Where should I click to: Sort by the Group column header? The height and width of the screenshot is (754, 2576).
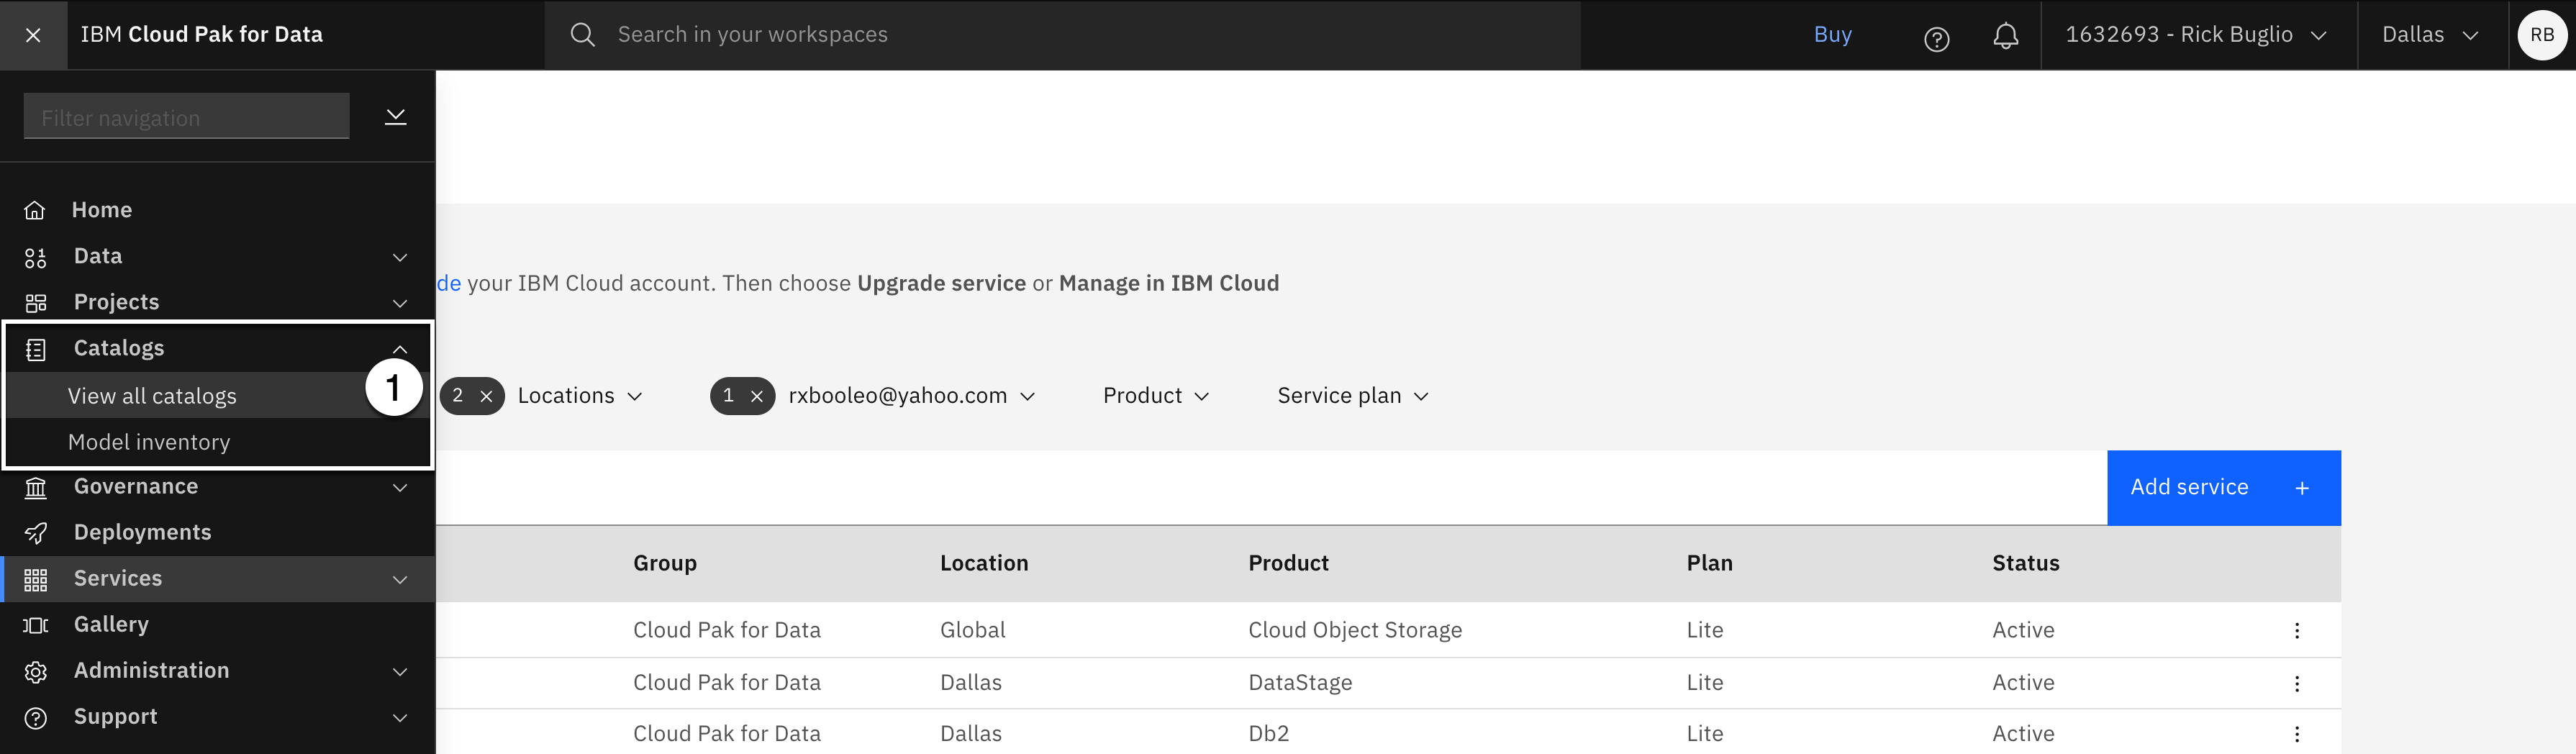coord(664,563)
